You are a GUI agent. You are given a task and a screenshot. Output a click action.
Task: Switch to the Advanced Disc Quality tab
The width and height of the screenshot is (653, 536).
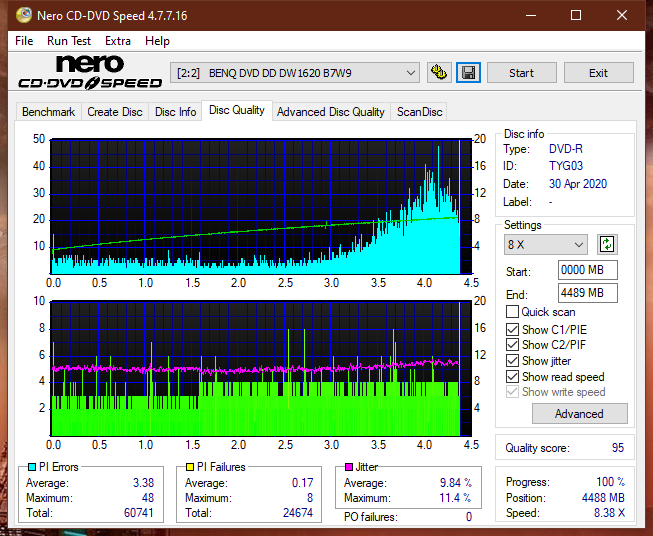pos(331,112)
